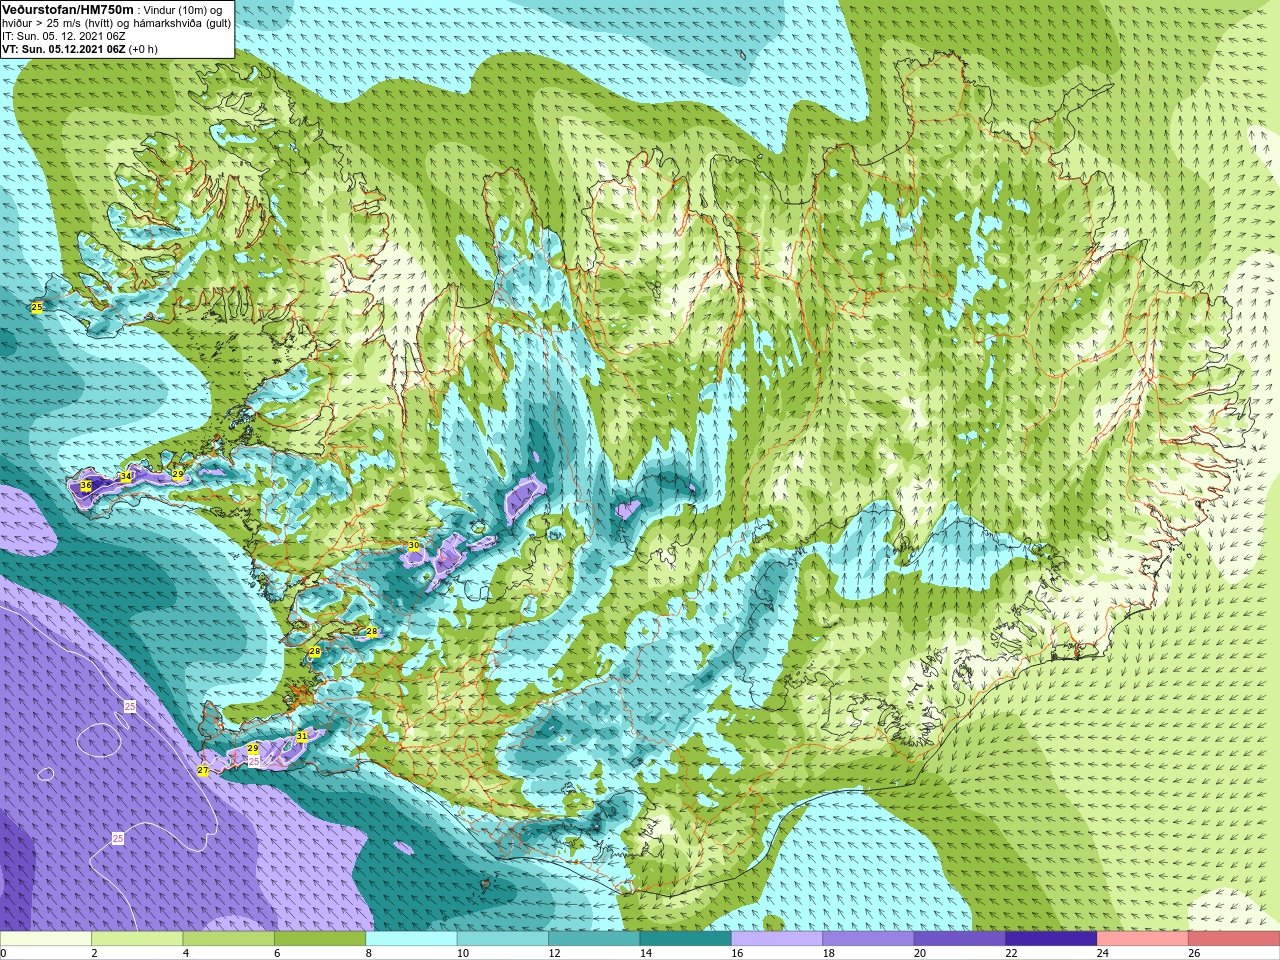Click the 'Vindur (10m) og' header text
Viewport: 1280px width, 960px height.
pos(183,10)
